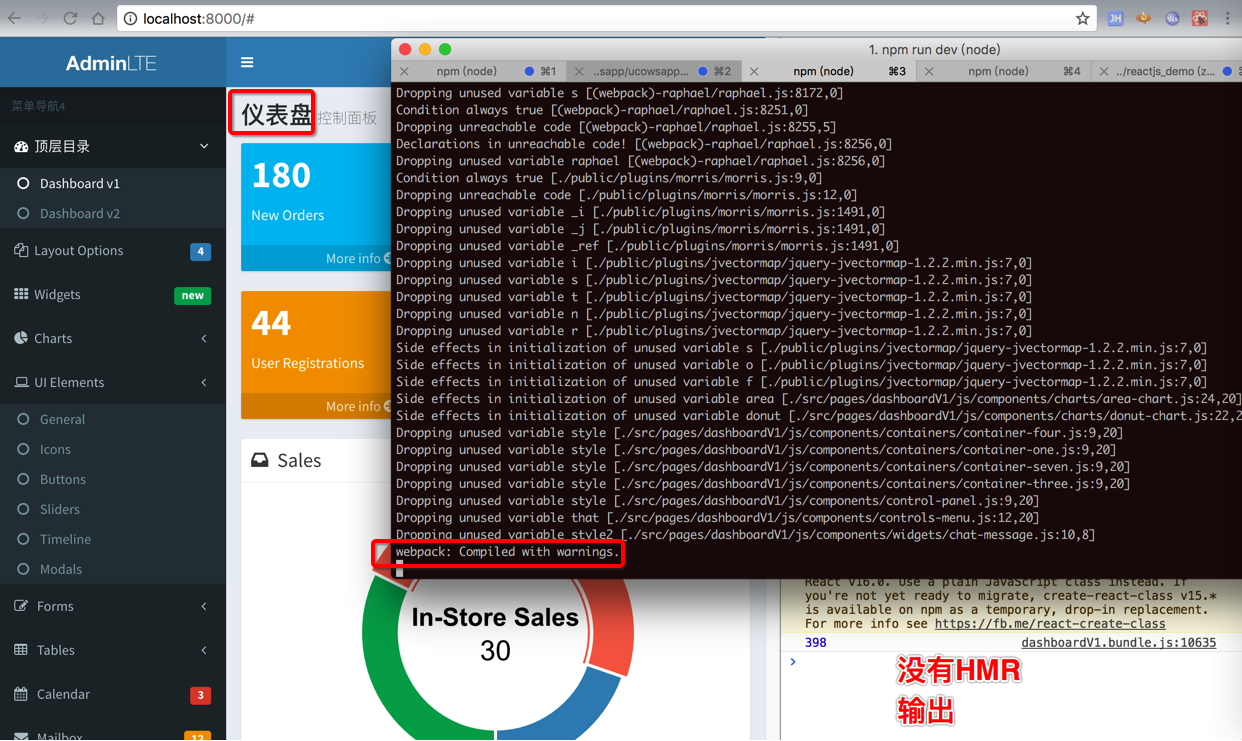Select Dashboard v2 in the sidebar
This screenshot has height=741, width=1242.
[80, 213]
